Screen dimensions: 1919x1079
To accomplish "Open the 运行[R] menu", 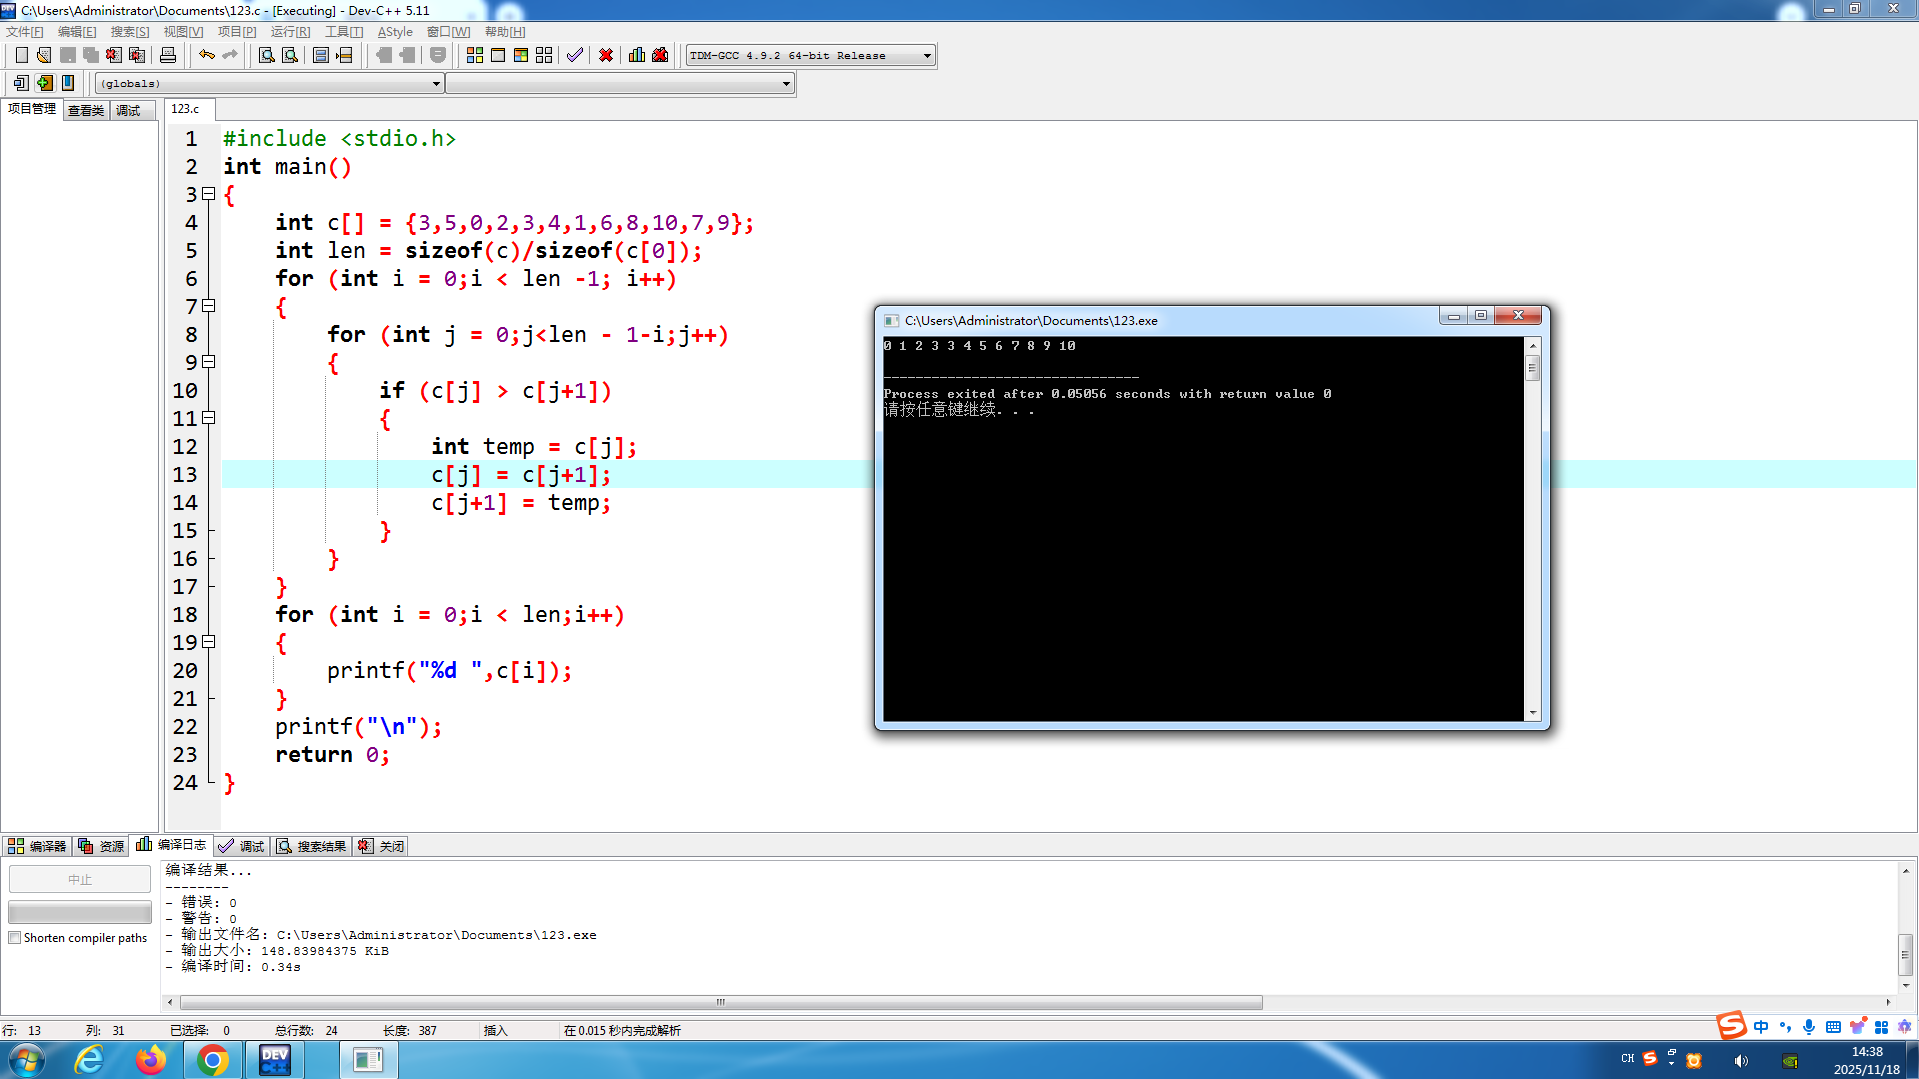I will [x=290, y=32].
